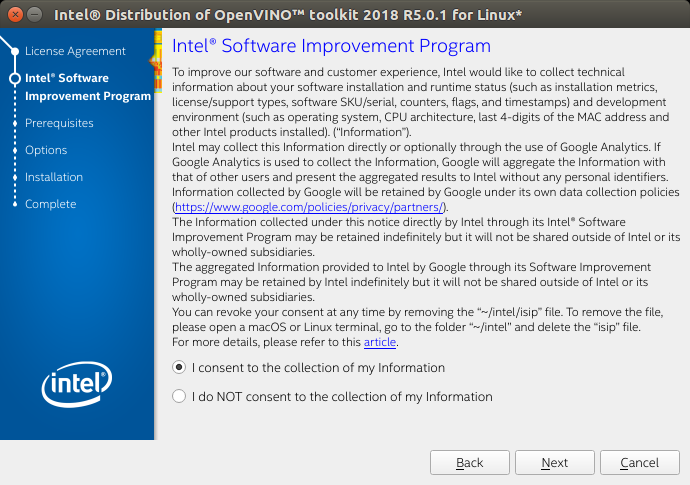Click the text 'wholly-owned subsidiaries.' under Google paragraph

tap(243, 297)
